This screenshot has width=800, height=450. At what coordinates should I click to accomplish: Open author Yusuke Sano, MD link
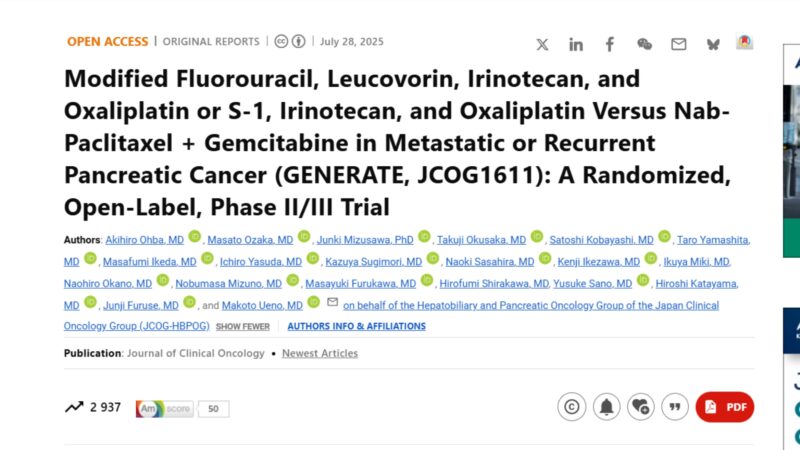pyautogui.click(x=592, y=284)
